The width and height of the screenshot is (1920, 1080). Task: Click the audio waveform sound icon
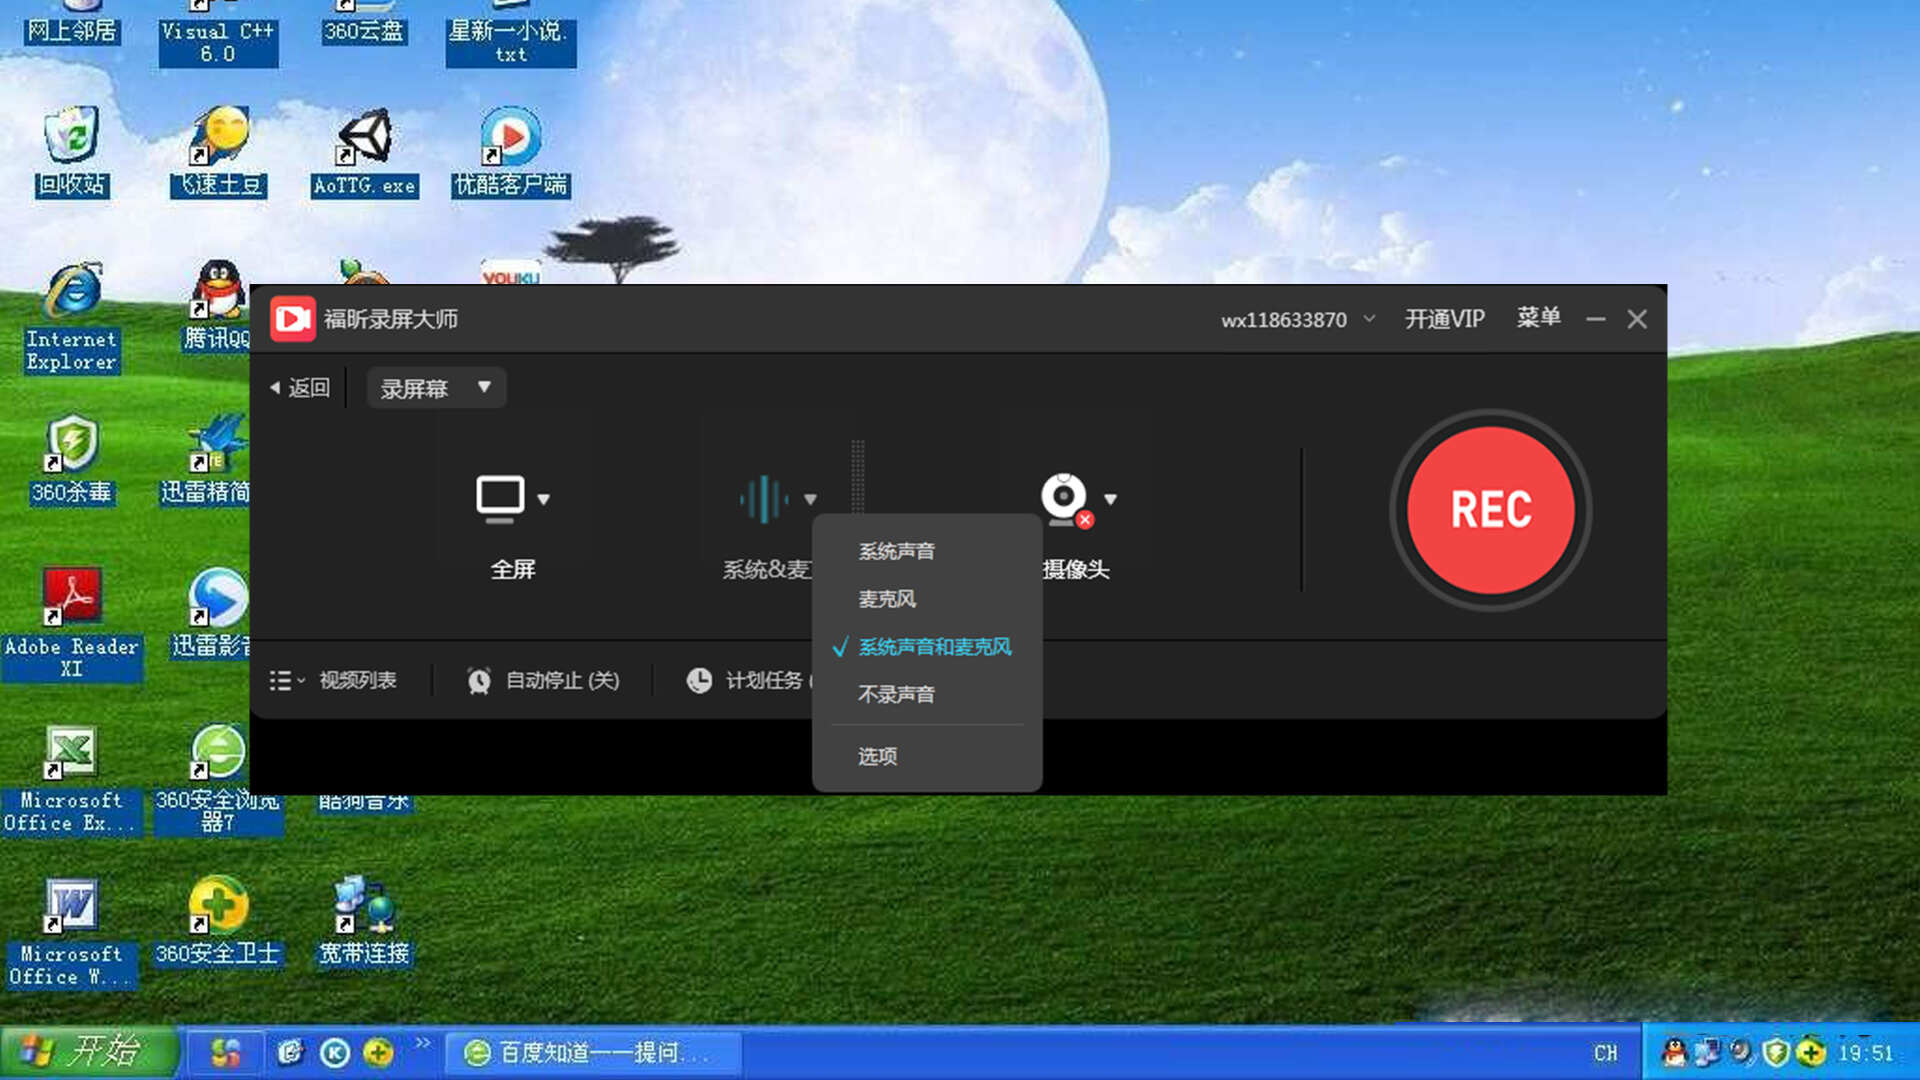pos(764,499)
